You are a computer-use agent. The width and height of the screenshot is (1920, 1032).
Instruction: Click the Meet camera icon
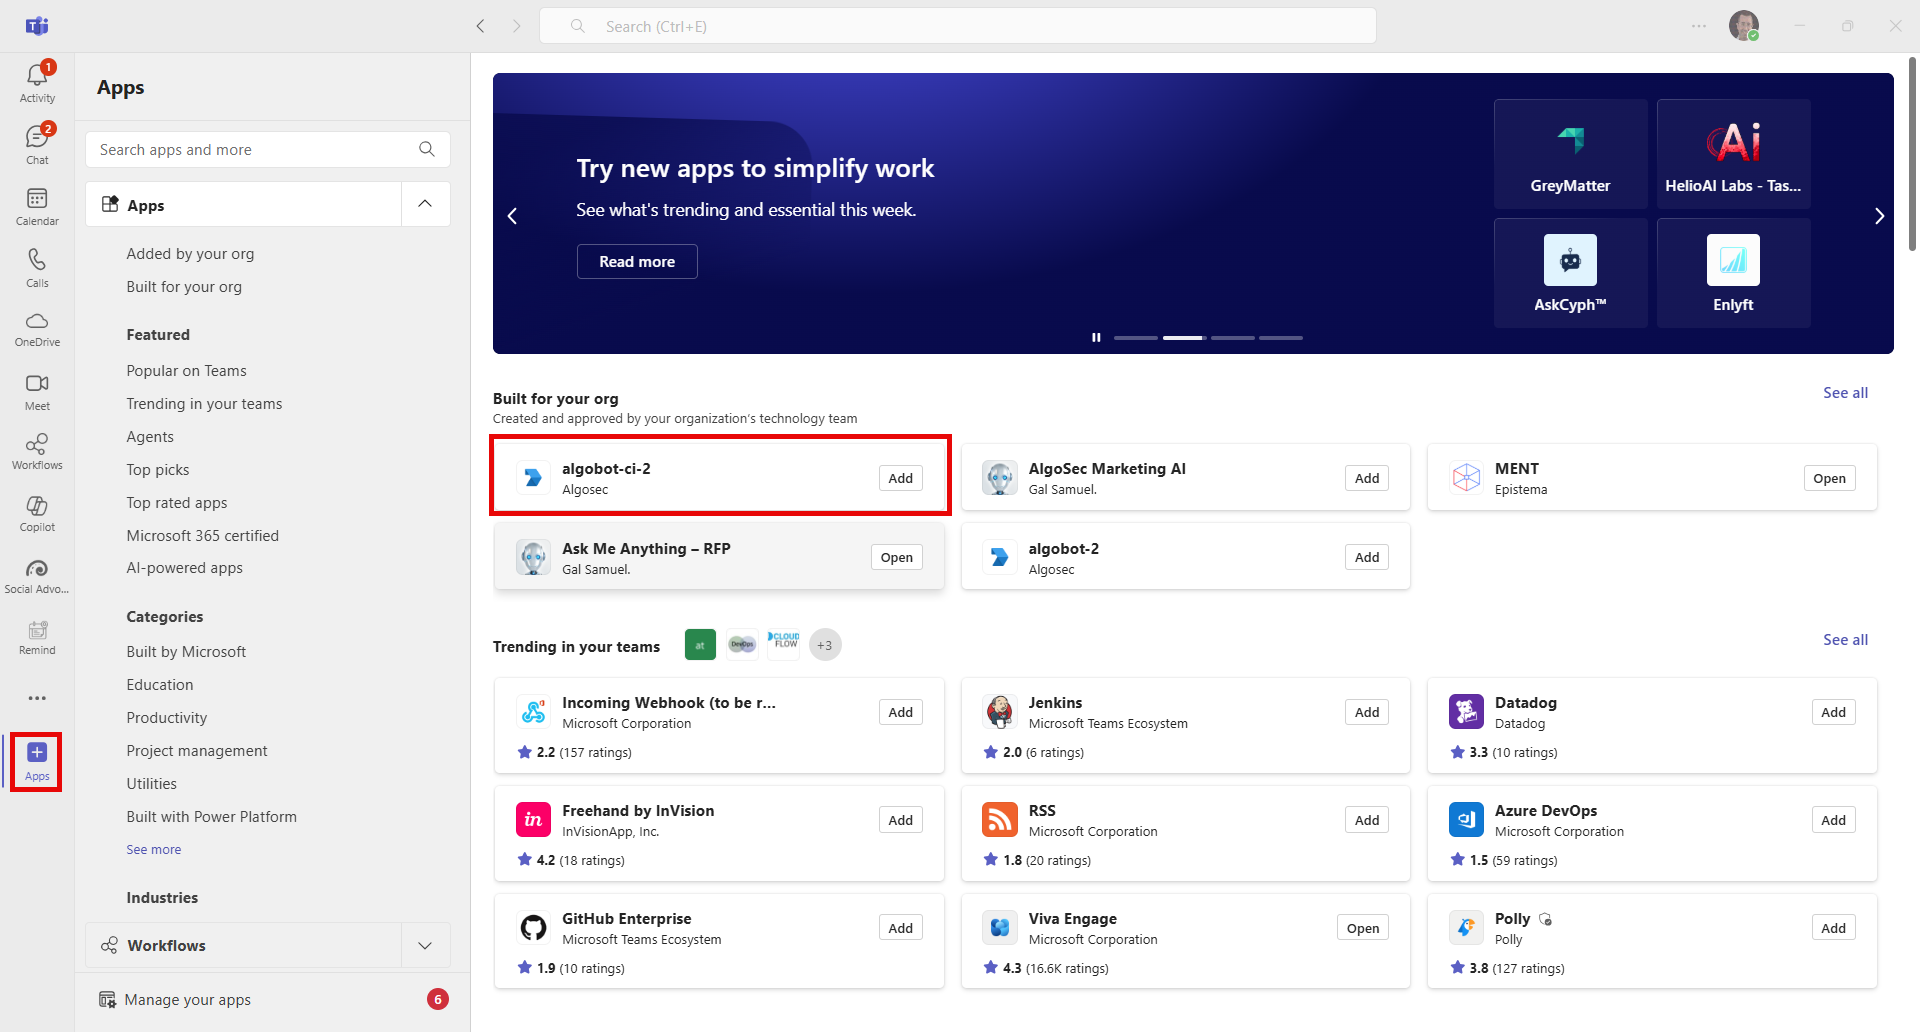[x=37, y=390]
